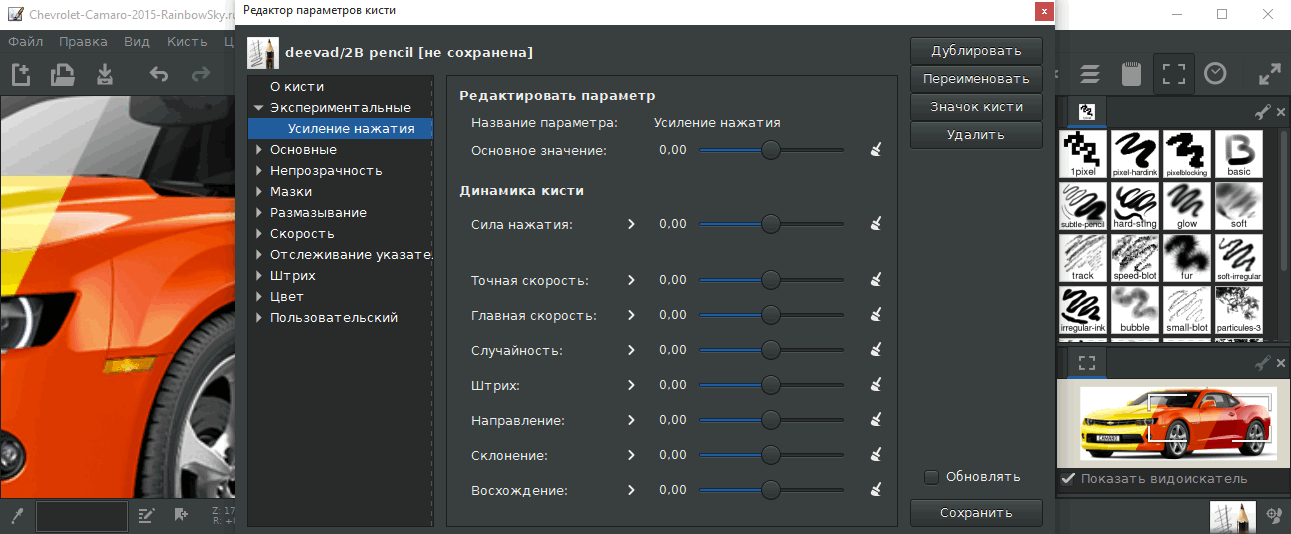1291x534 pixels.
Task: Toggle the Обновлять checkbox
Action: coord(931,477)
